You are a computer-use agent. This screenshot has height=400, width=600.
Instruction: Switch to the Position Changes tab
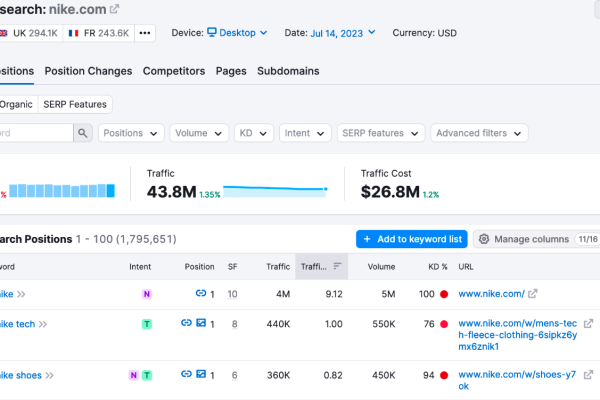tap(88, 71)
